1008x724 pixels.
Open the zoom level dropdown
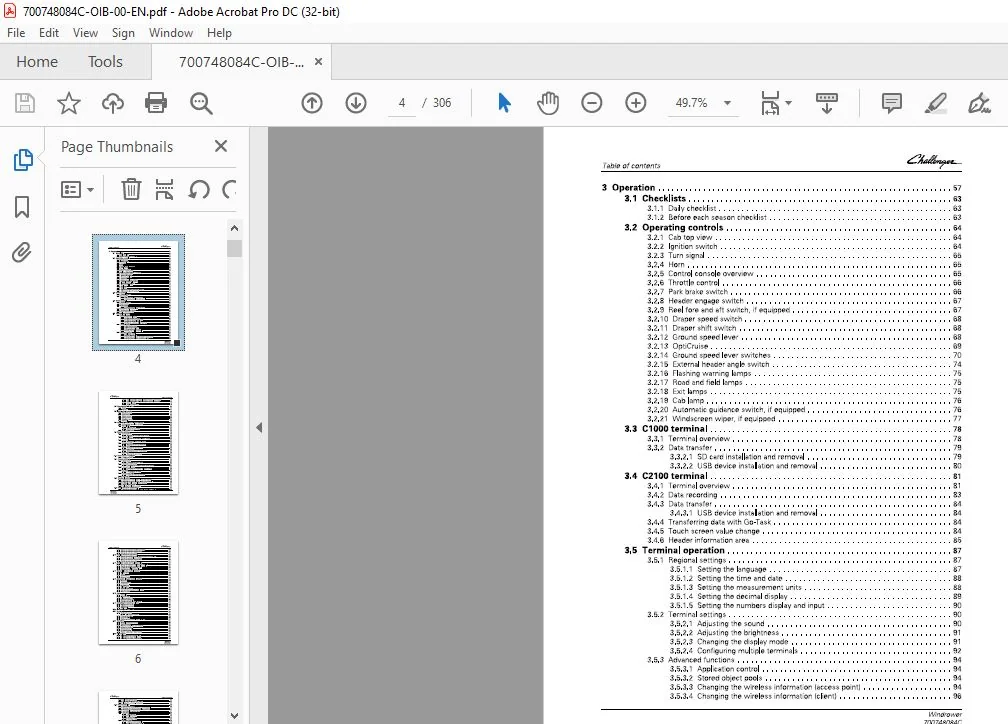click(727, 103)
